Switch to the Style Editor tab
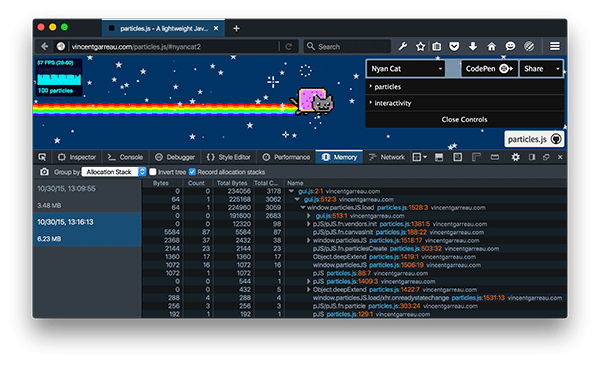The height and width of the screenshot is (365, 600). (228, 157)
